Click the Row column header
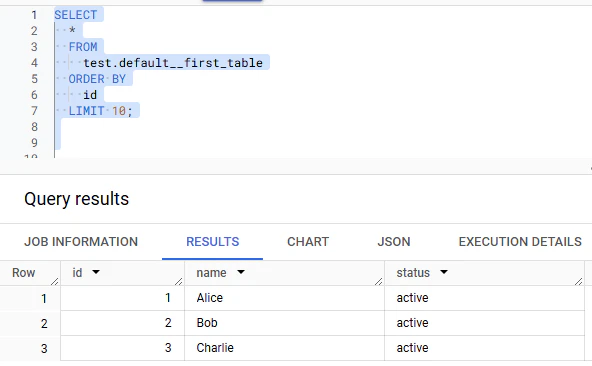 click(23, 273)
